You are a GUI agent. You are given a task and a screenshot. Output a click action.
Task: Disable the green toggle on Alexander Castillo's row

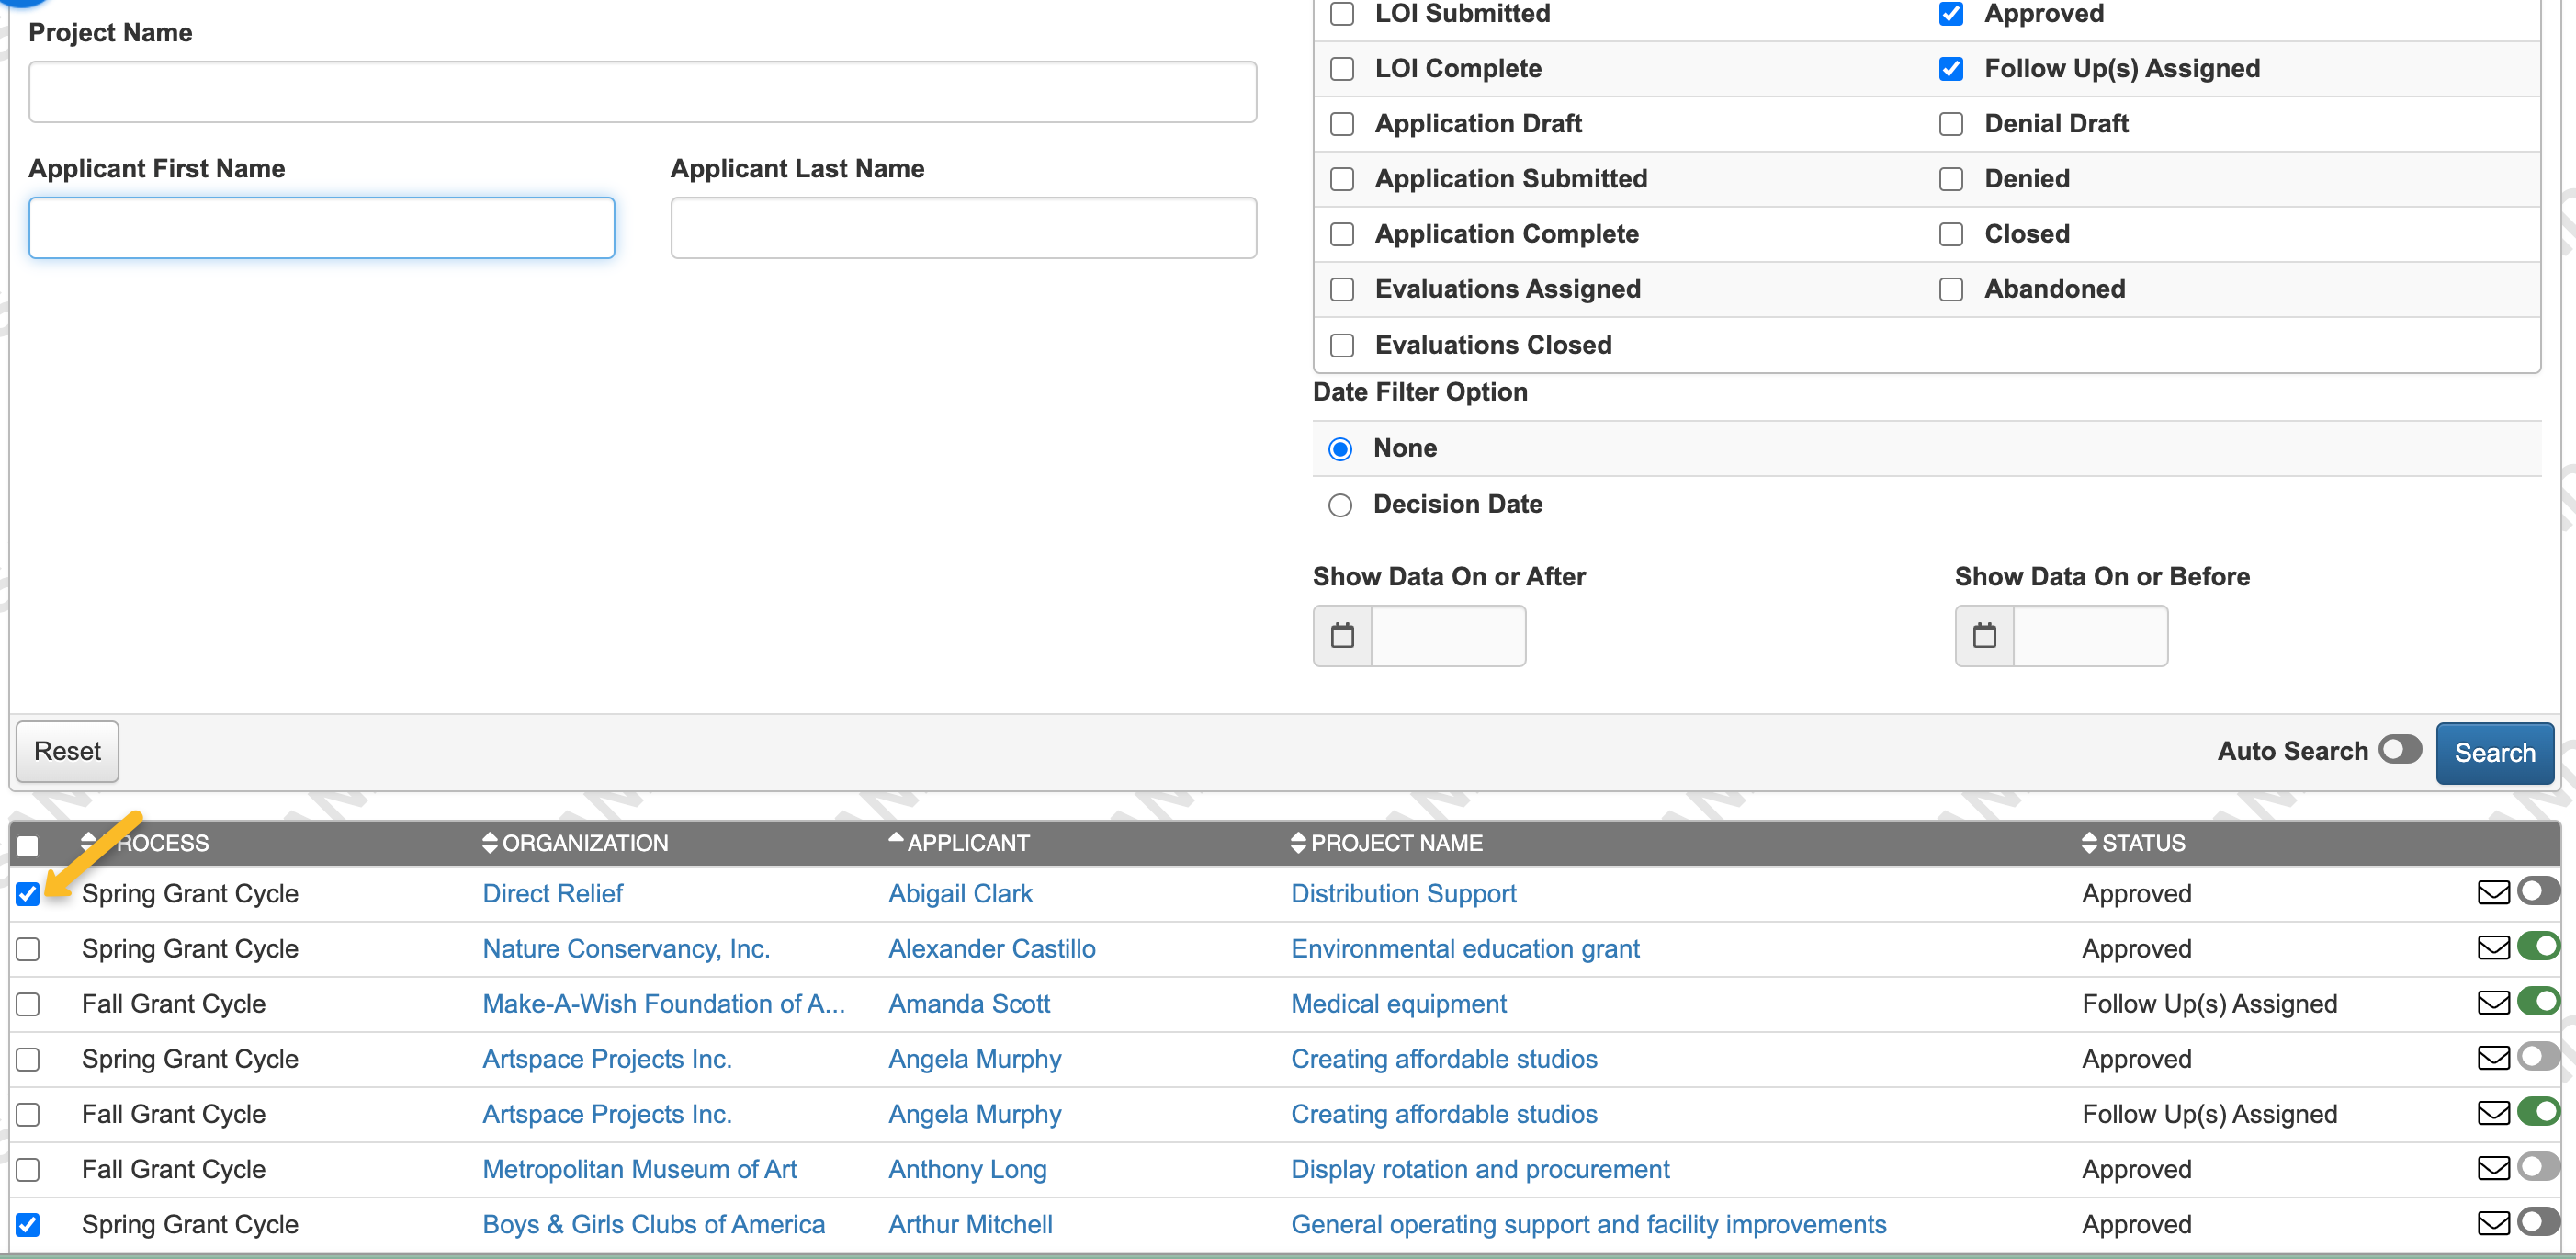2541,947
